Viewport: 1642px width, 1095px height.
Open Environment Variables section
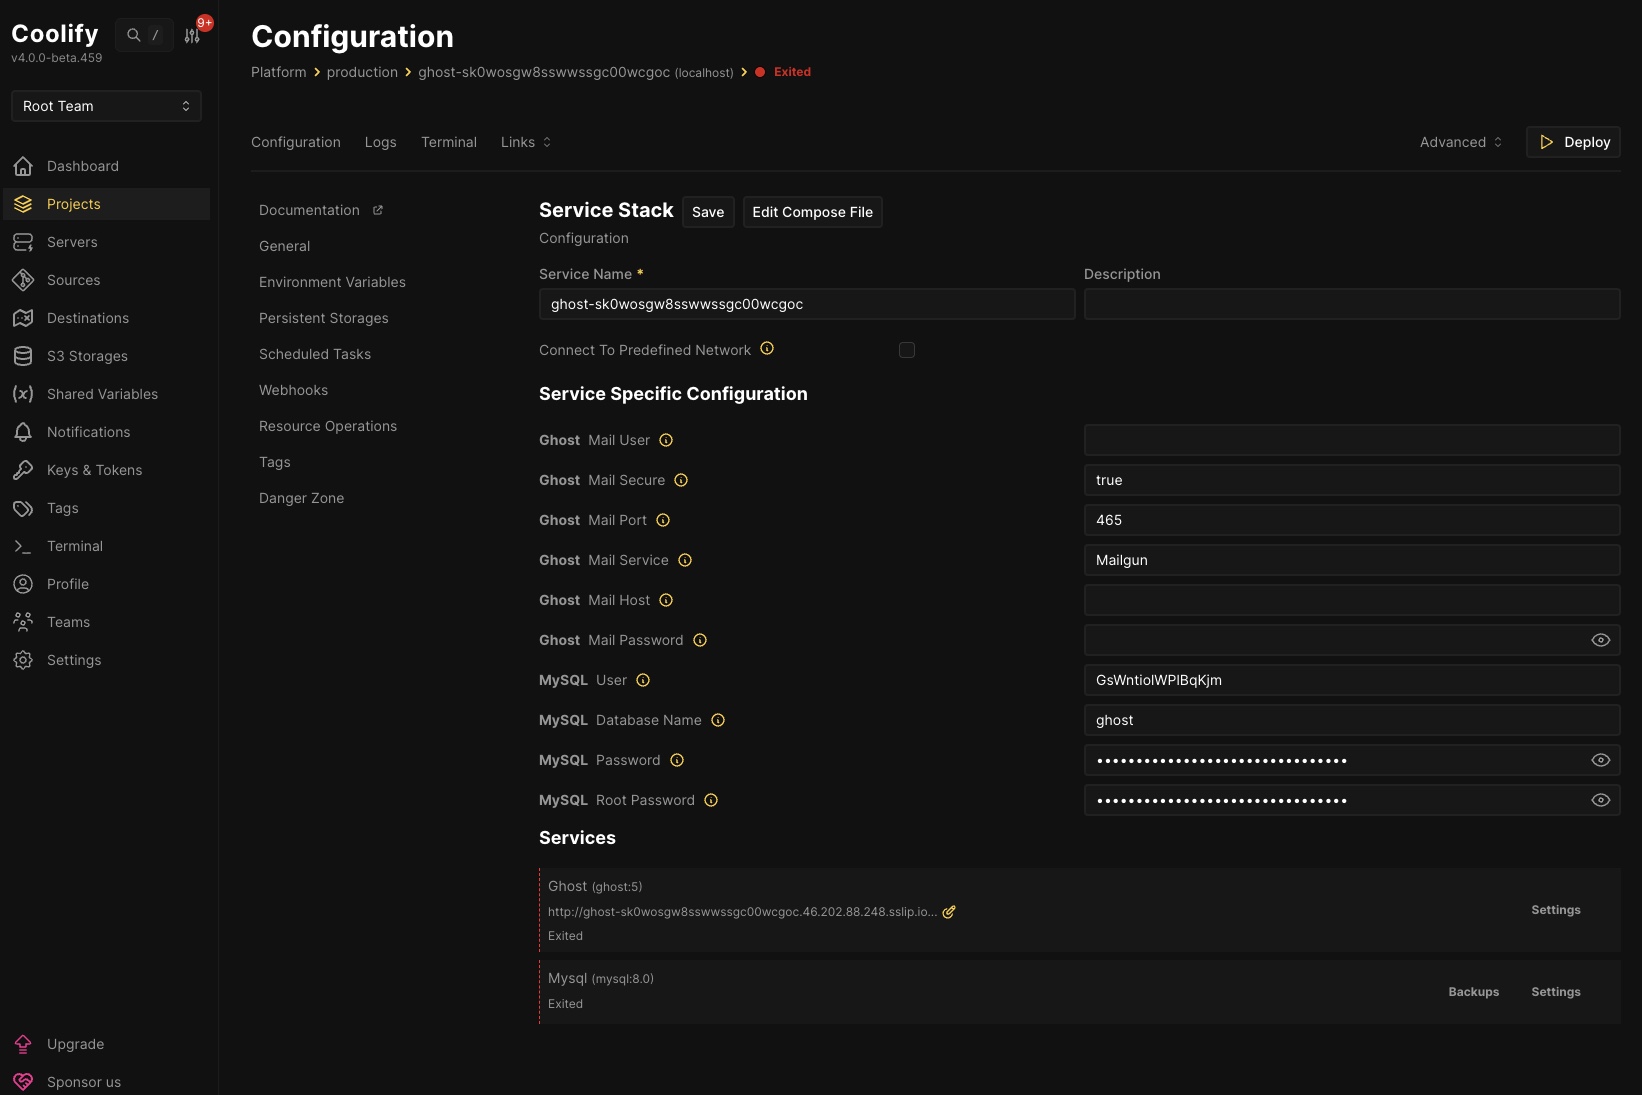click(x=332, y=282)
